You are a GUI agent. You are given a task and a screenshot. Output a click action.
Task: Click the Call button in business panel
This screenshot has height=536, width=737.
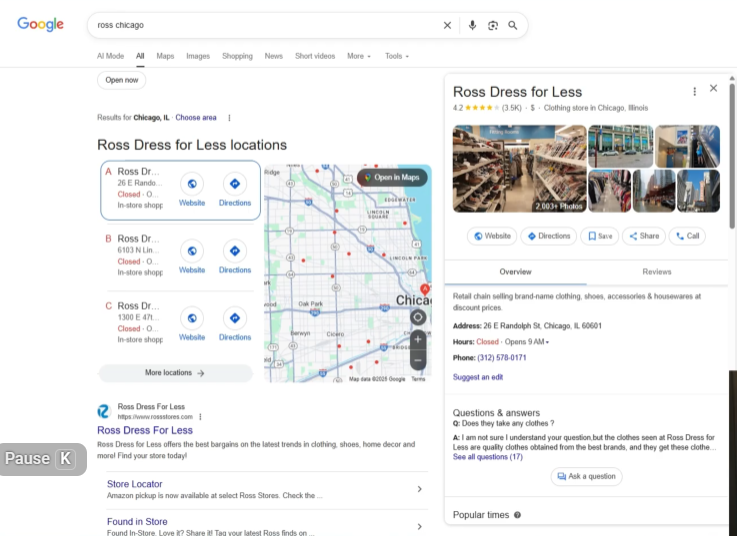[x=687, y=236]
